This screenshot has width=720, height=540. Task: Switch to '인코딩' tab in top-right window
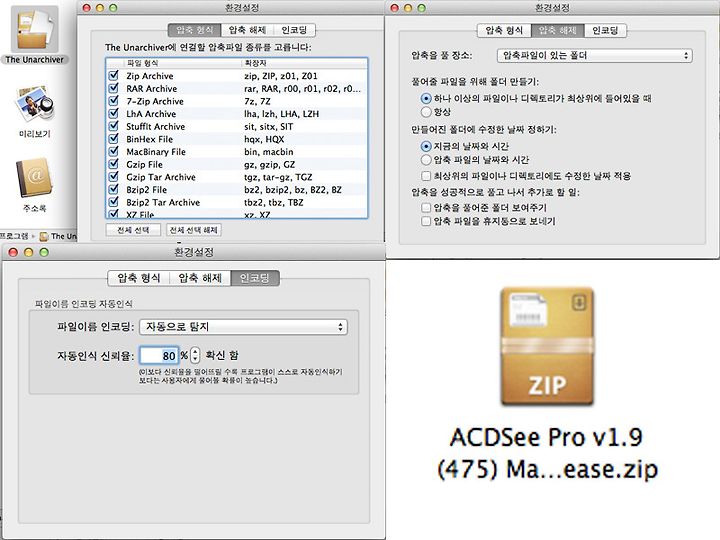tap(605, 30)
